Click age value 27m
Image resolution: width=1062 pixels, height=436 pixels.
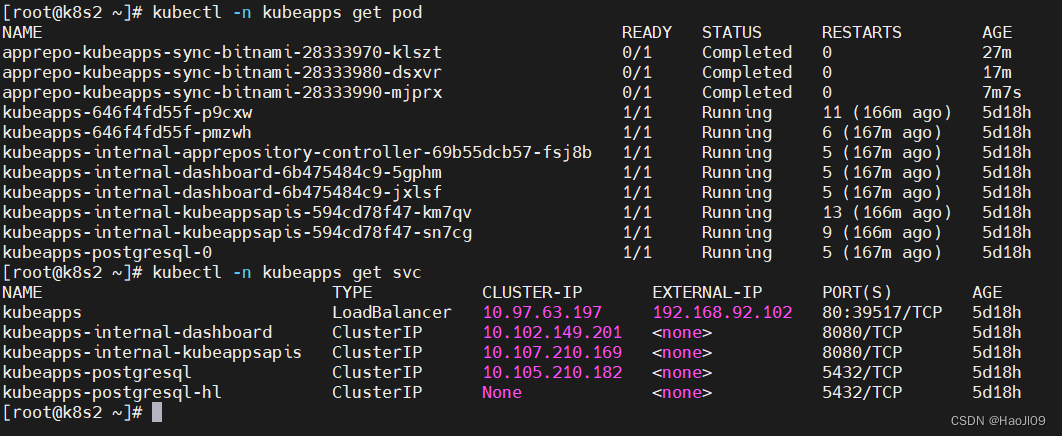(997, 52)
